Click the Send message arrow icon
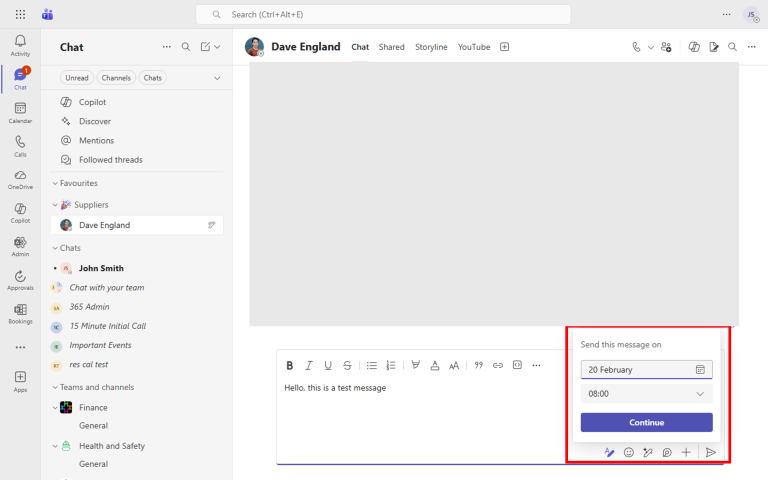The height and width of the screenshot is (480, 768). tap(711, 452)
